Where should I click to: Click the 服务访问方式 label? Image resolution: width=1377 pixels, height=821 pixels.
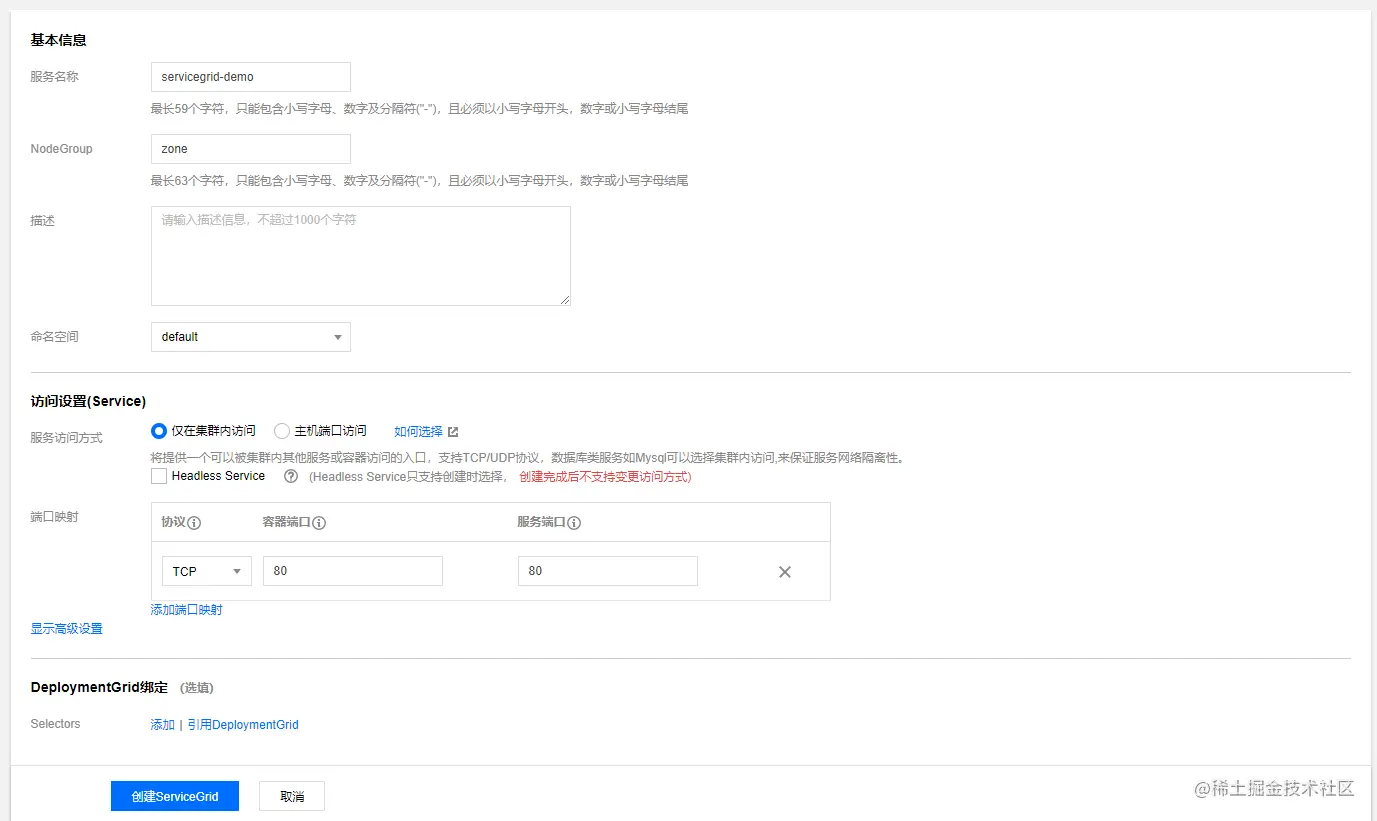[66, 438]
